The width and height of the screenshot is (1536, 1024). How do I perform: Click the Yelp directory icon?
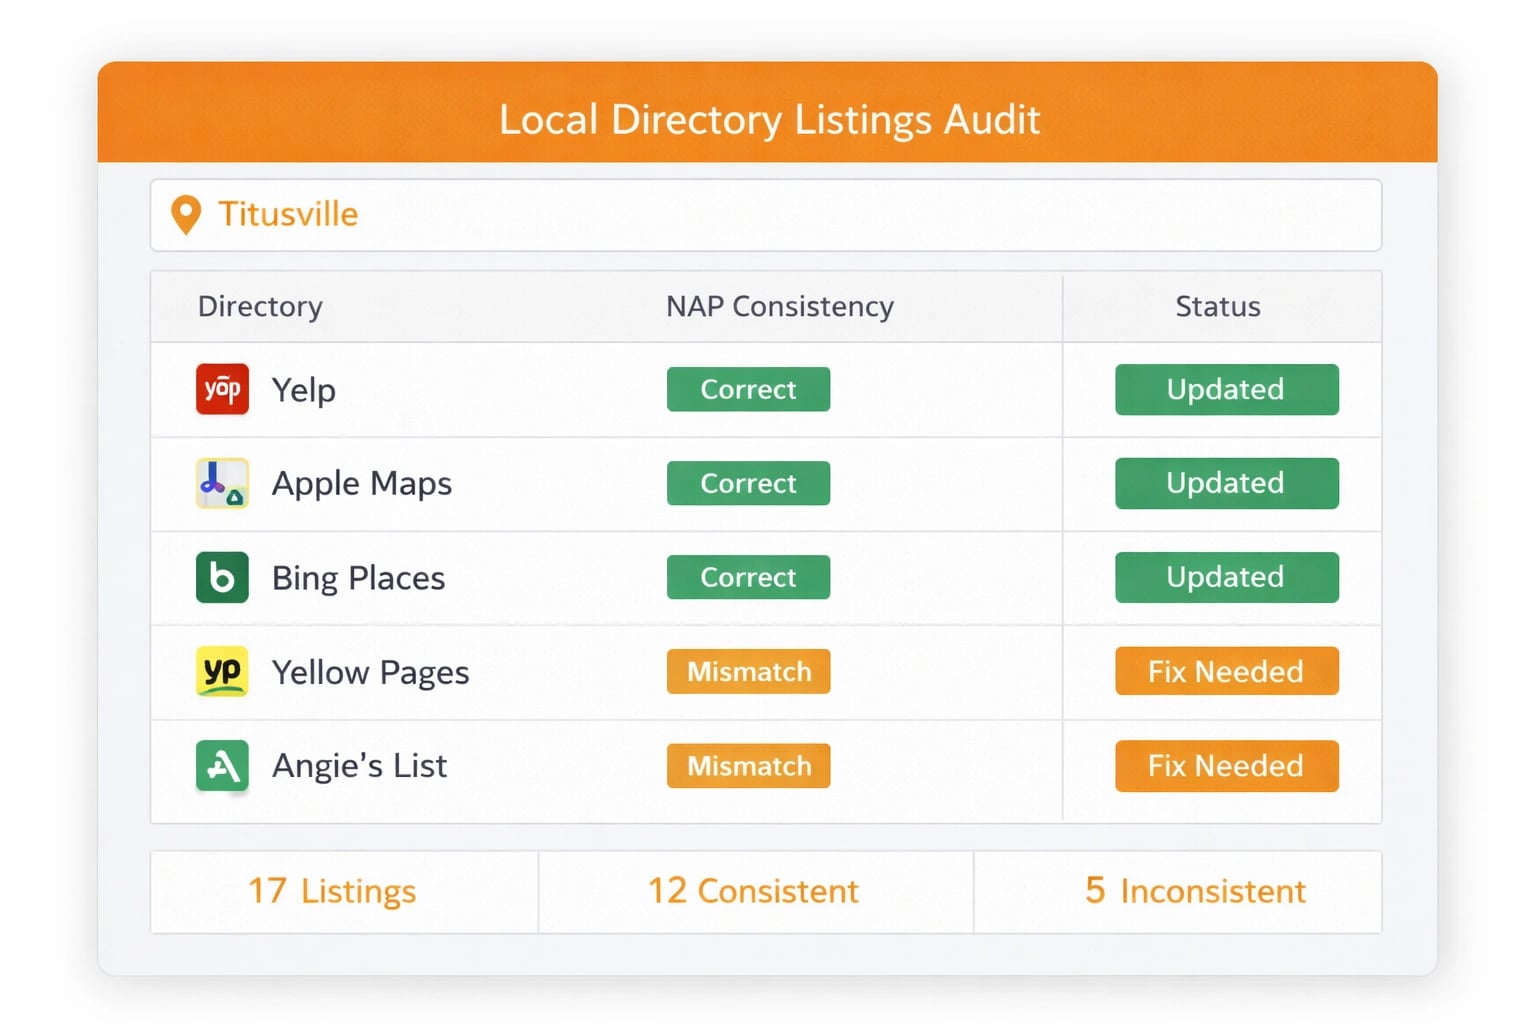click(221, 390)
